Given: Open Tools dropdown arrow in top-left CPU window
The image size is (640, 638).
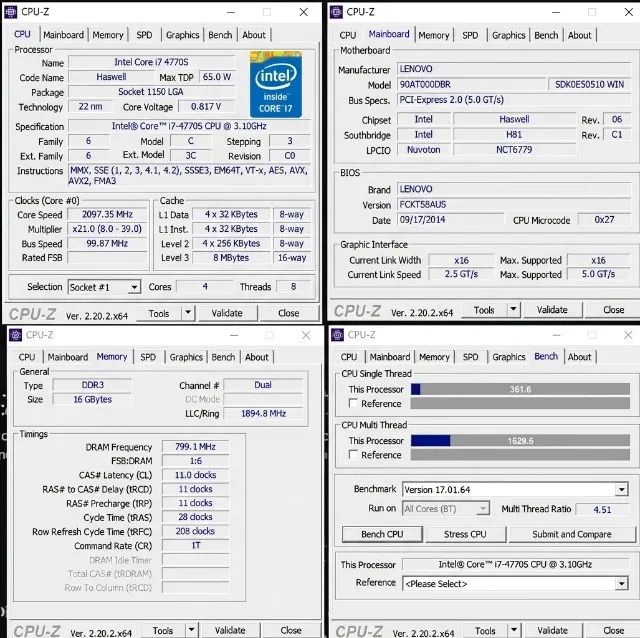Looking at the screenshot, I should click(188, 313).
